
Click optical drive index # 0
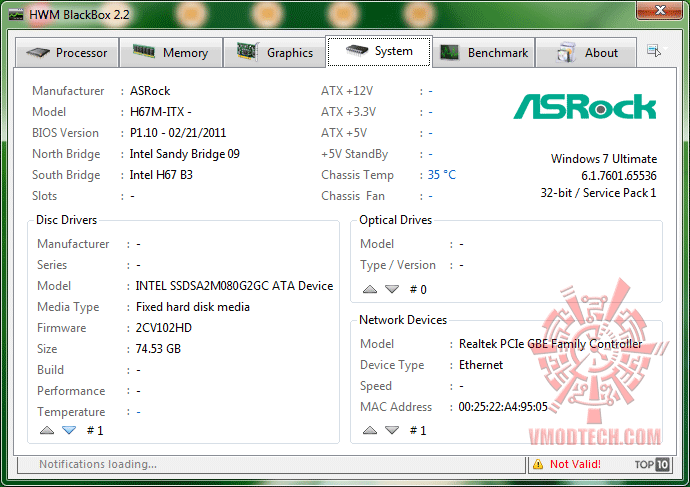coord(418,289)
